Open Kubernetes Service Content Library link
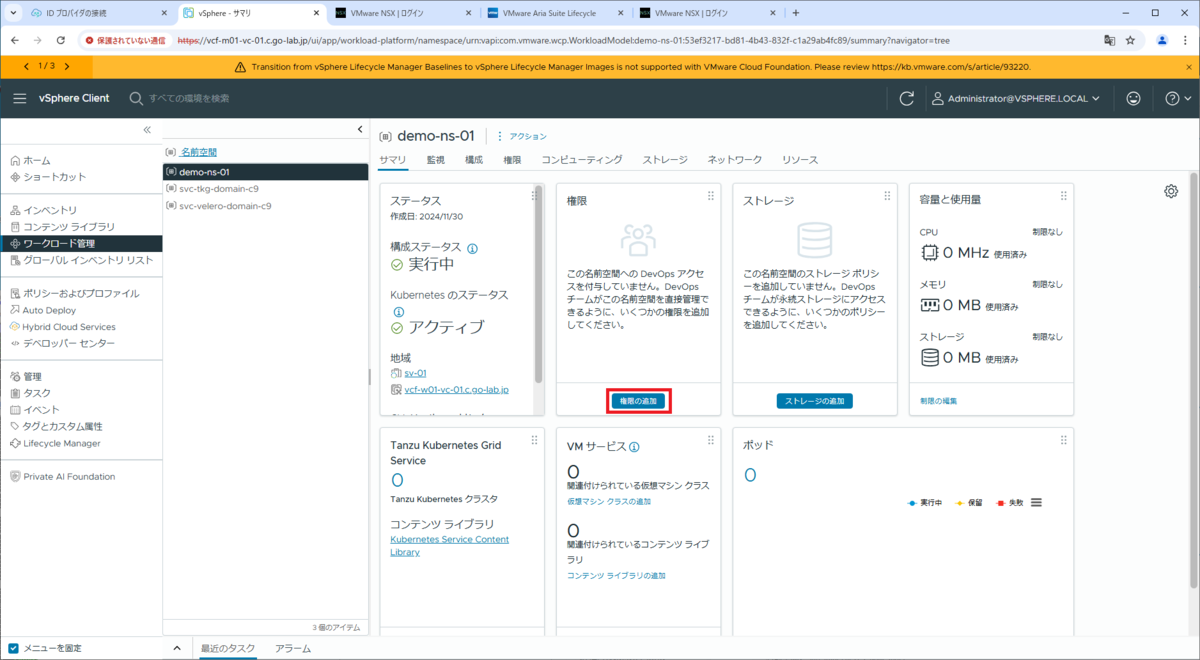 click(449, 545)
